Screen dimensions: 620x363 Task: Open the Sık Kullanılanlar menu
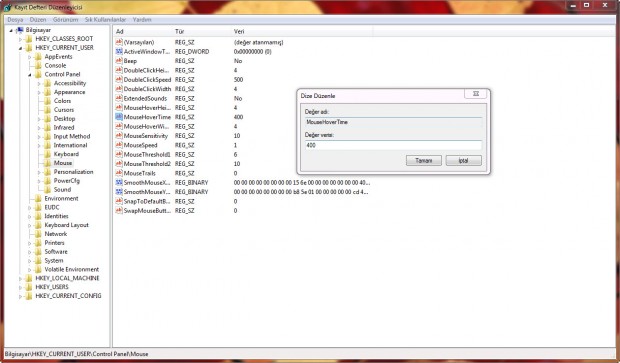click(105, 19)
